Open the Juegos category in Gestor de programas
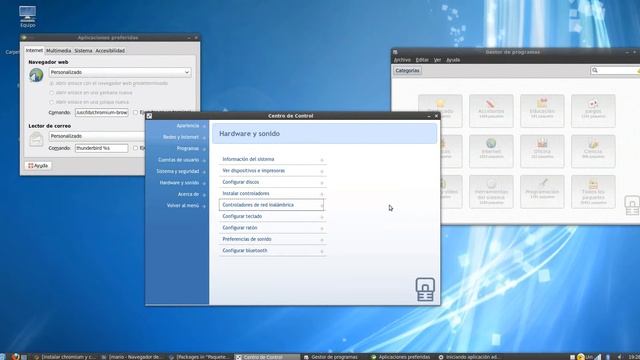Viewport: 640px width, 360px height. 593,111
